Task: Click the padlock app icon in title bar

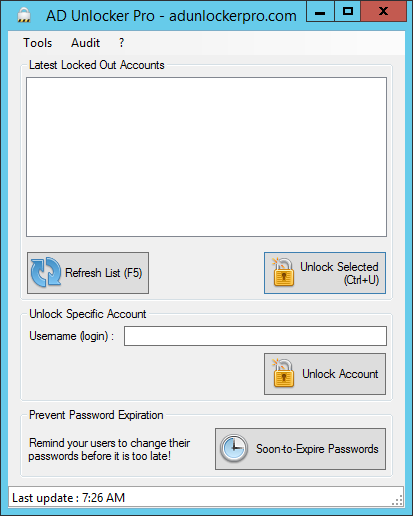Action: tap(24, 15)
